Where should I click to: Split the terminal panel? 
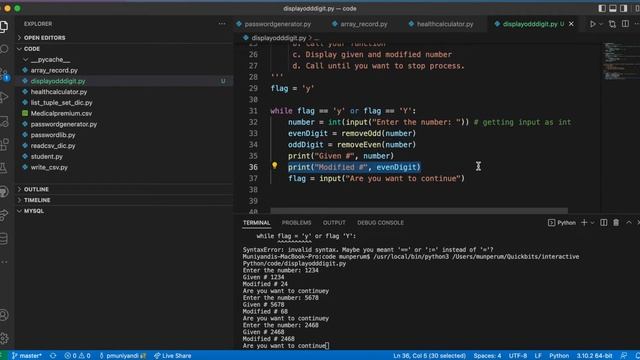coord(604,222)
